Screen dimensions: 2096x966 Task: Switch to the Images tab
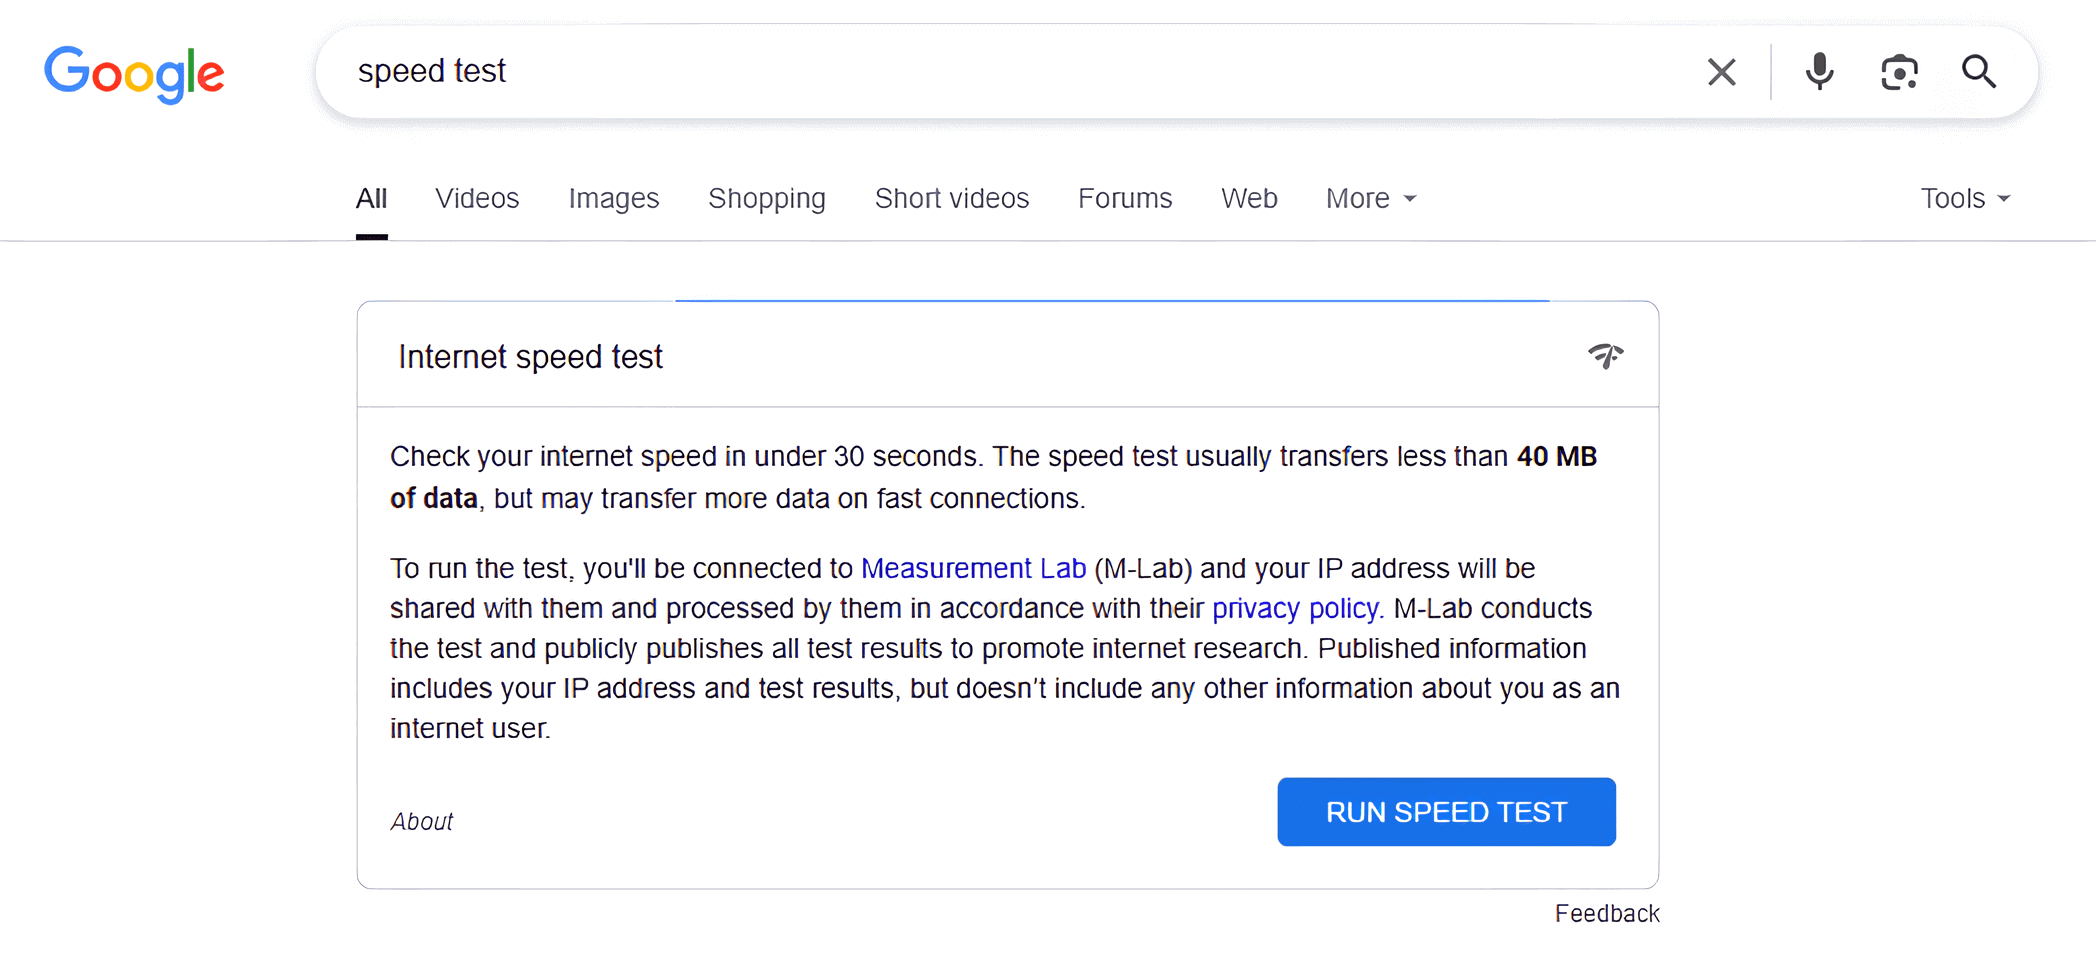[613, 198]
